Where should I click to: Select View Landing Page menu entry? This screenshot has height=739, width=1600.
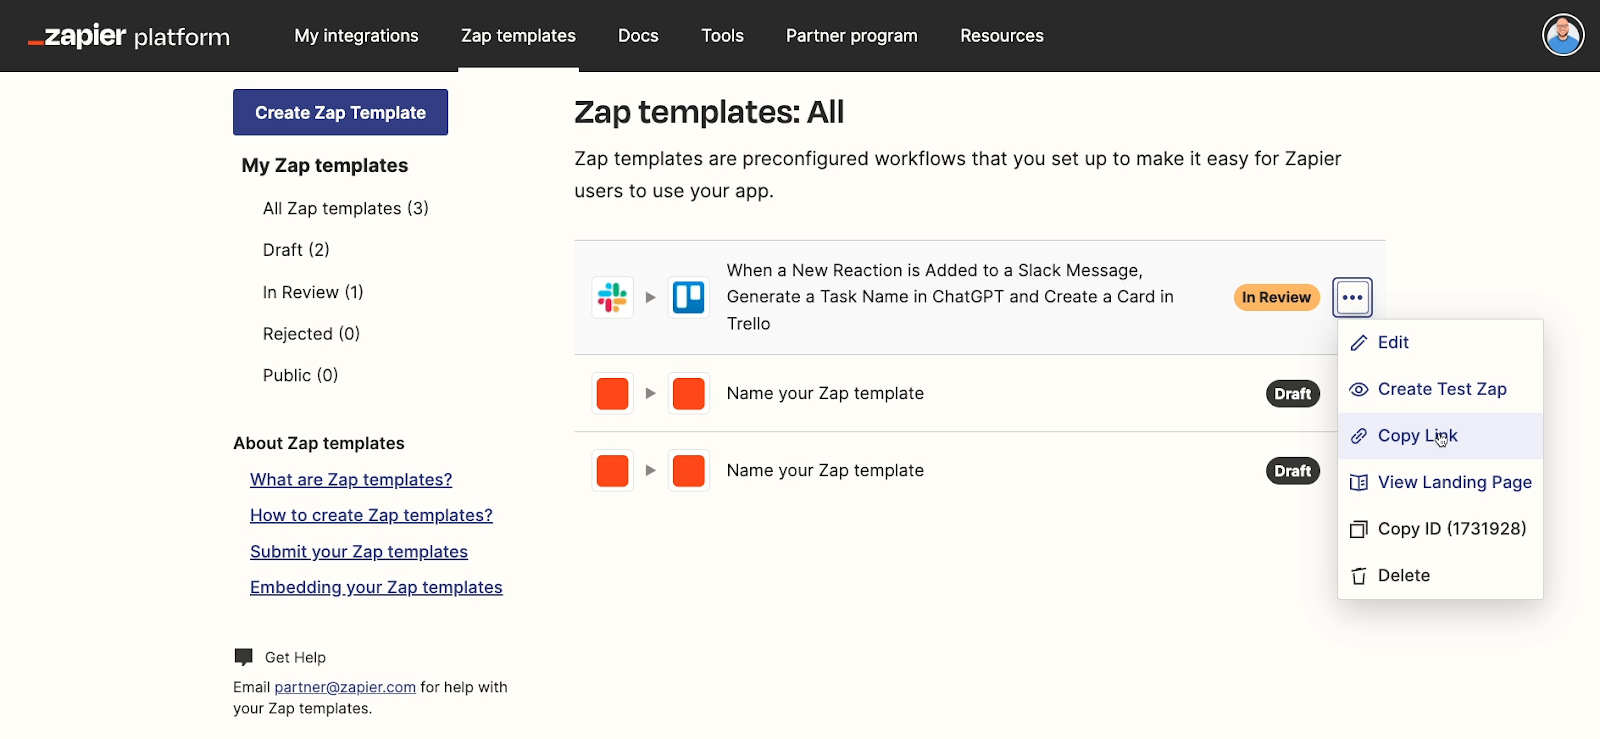1440,483
